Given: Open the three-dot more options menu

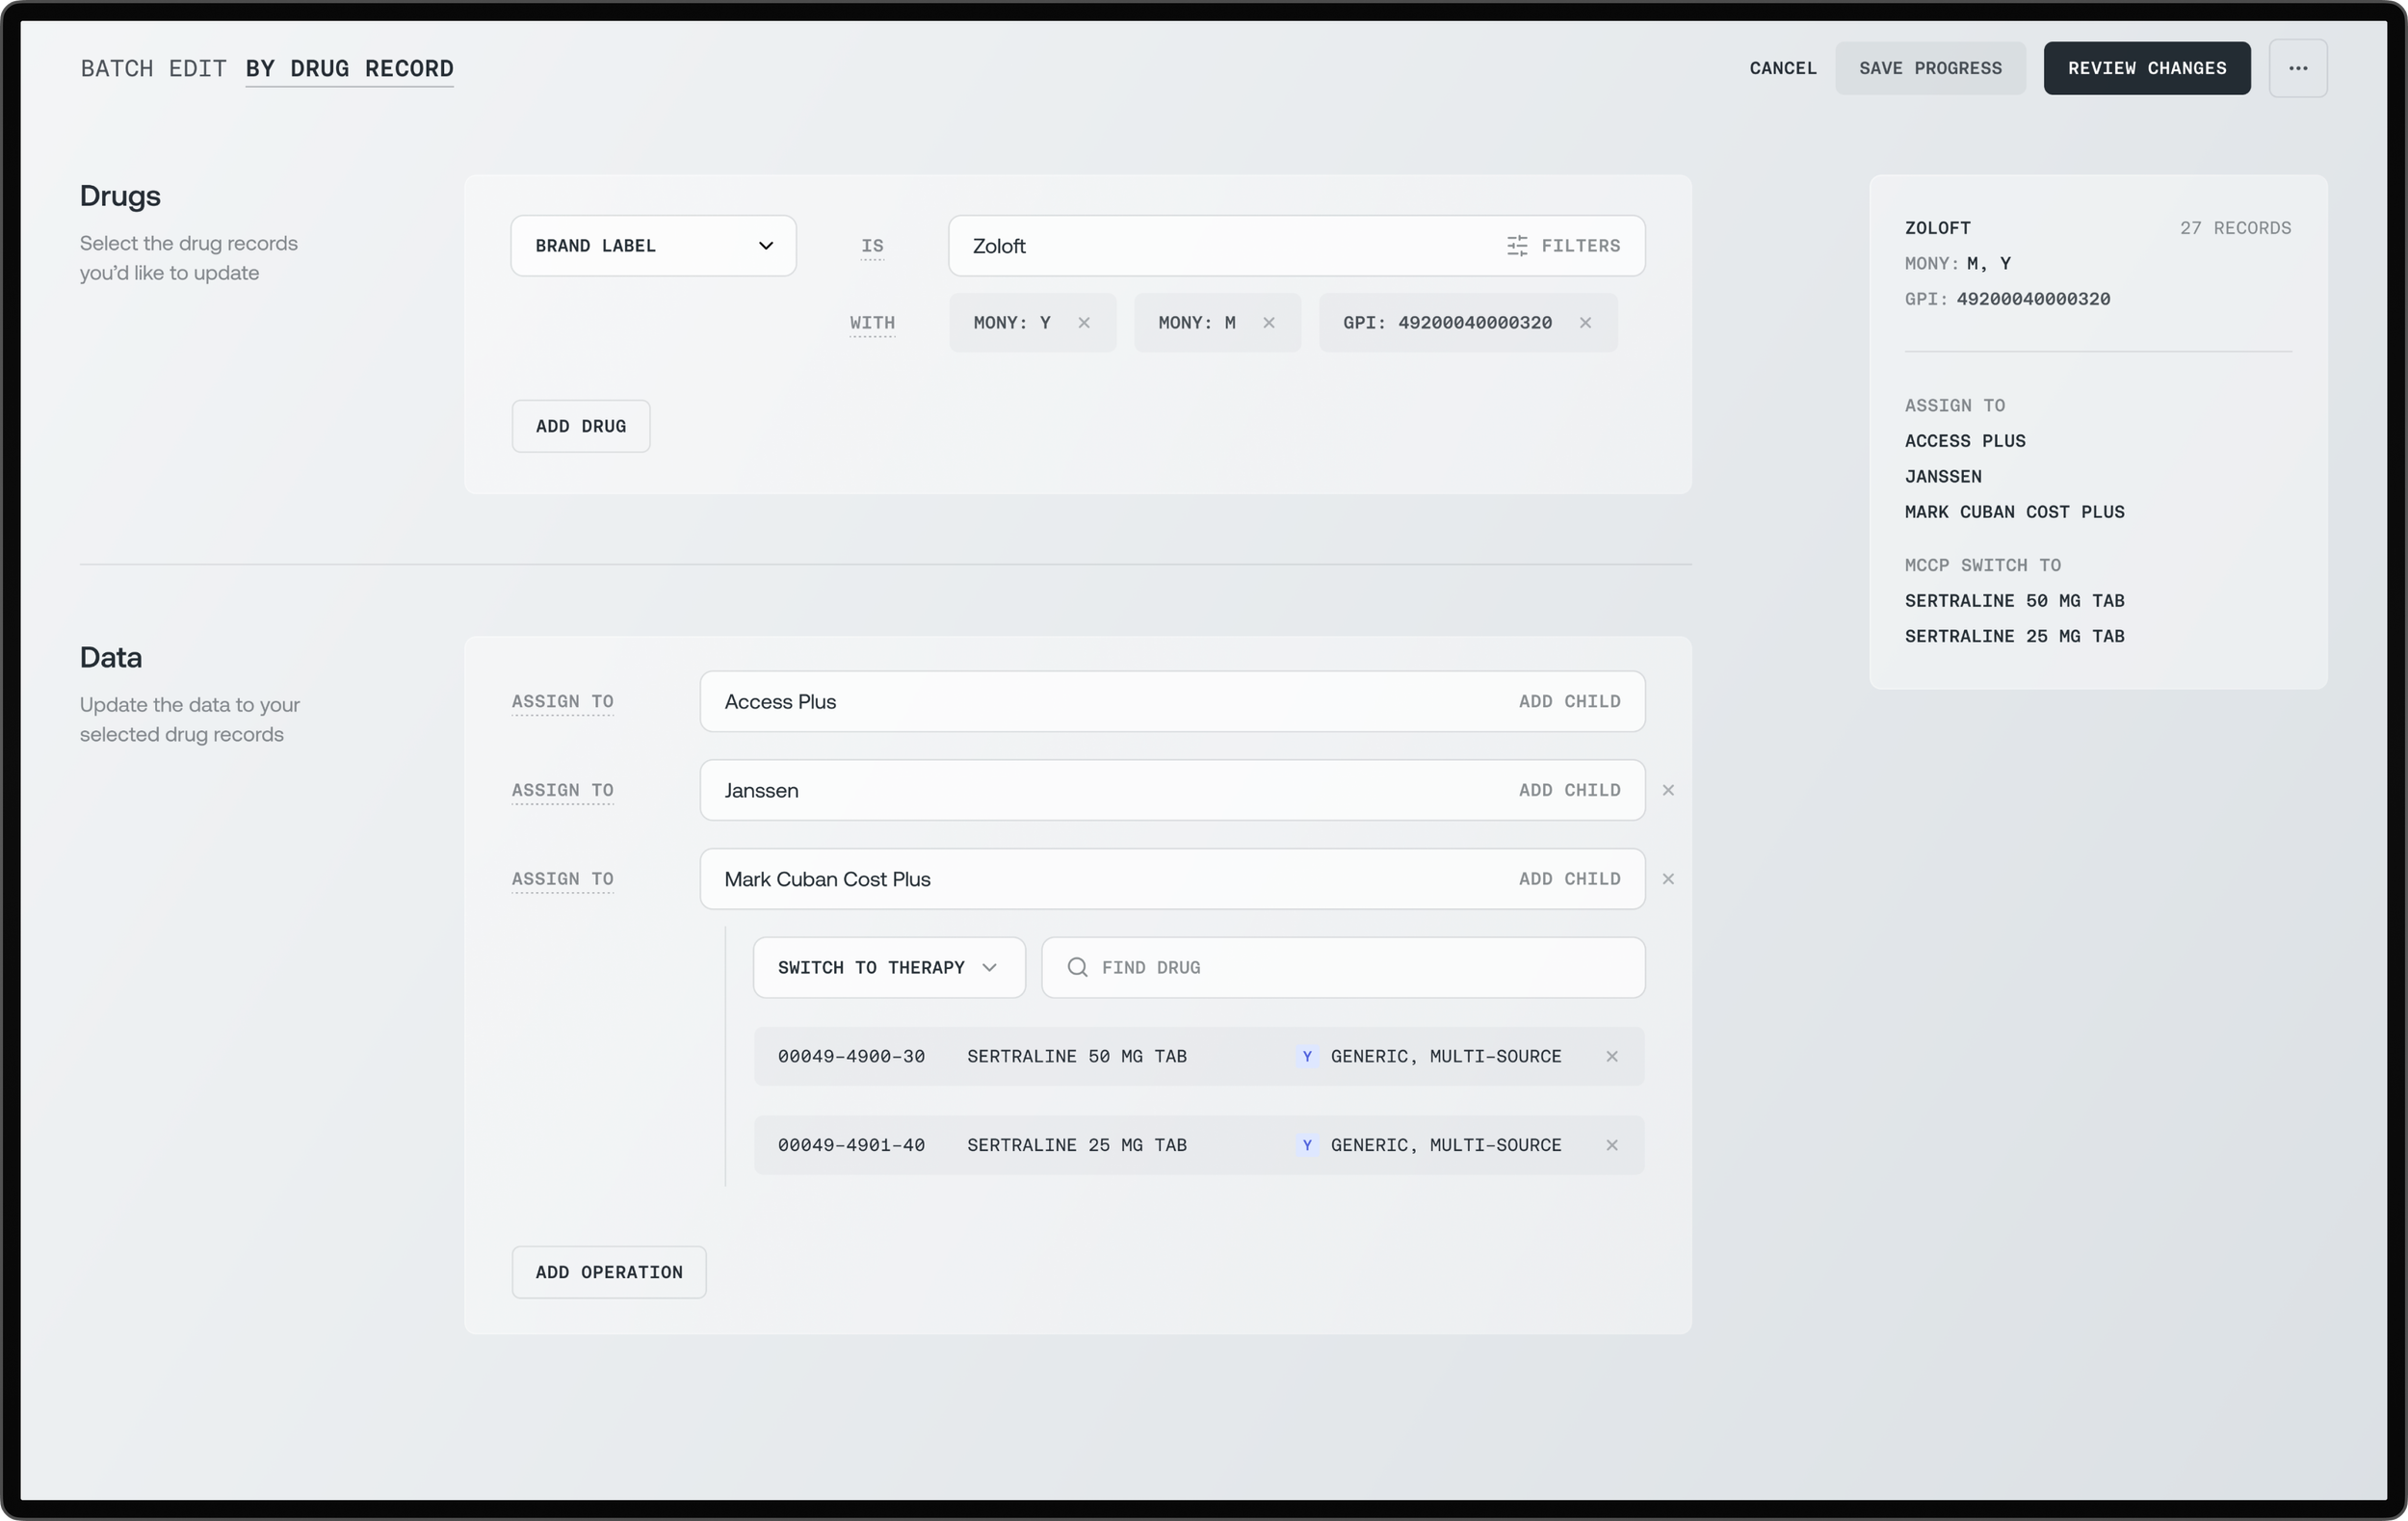Looking at the screenshot, I should point(2297,68).
